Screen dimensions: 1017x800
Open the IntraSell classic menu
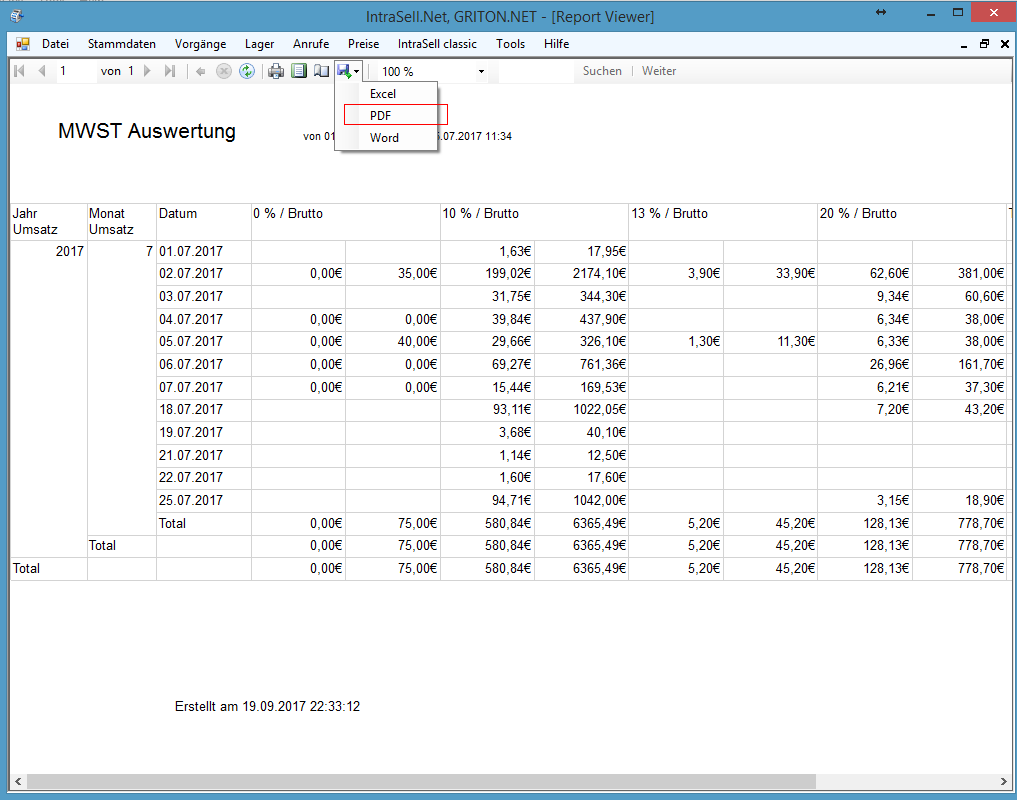click(x=437, y=44)
